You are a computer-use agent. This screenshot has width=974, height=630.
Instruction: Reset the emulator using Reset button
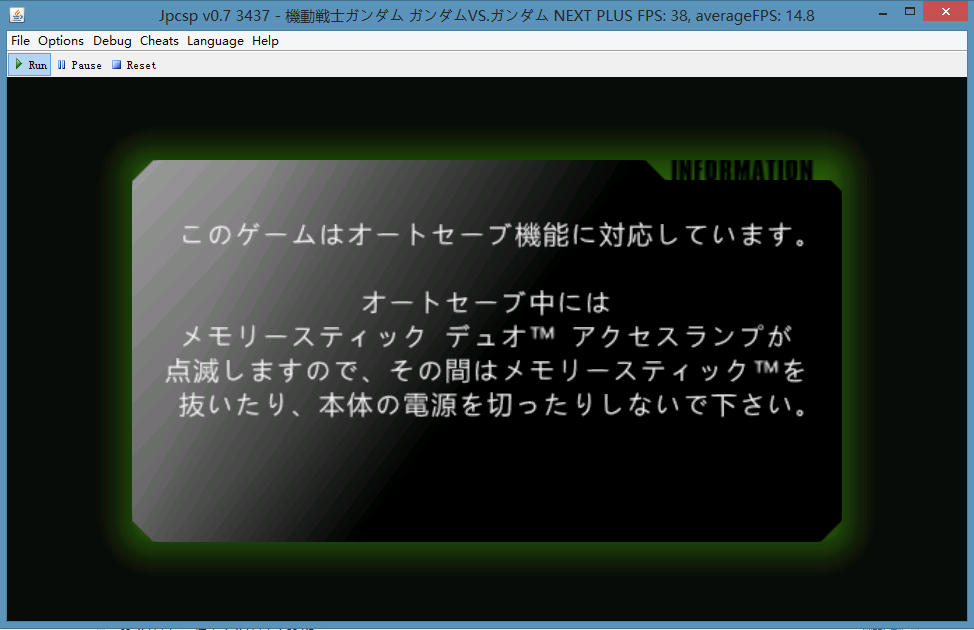pos(134,65)
